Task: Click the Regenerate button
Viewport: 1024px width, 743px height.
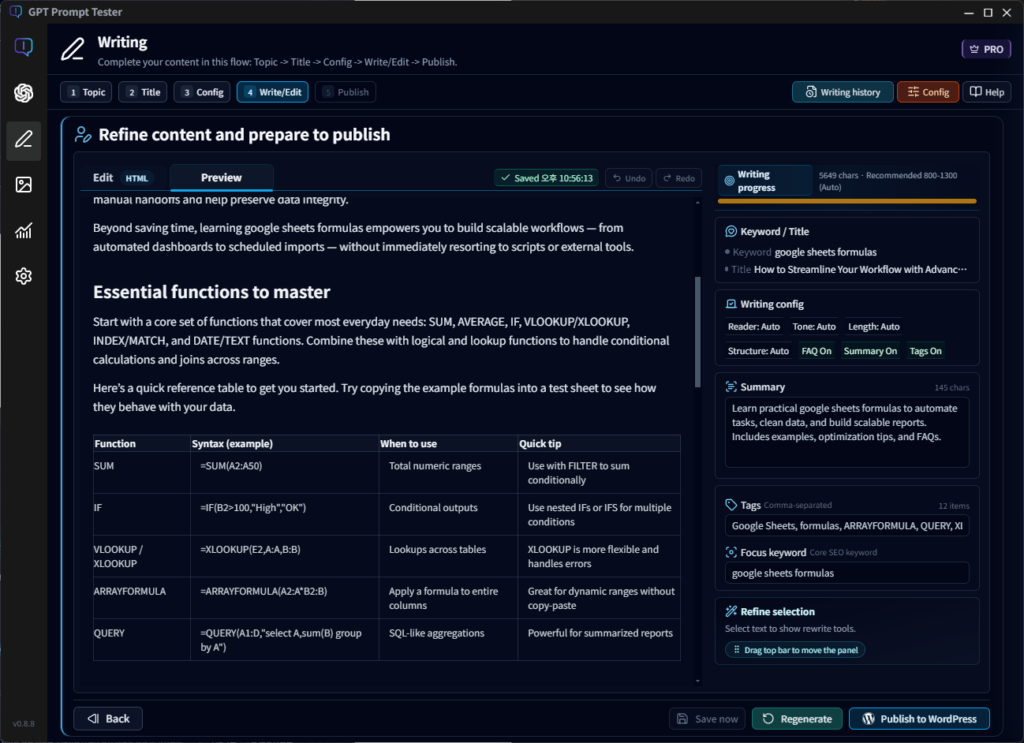Action: (x=796, y=718)
